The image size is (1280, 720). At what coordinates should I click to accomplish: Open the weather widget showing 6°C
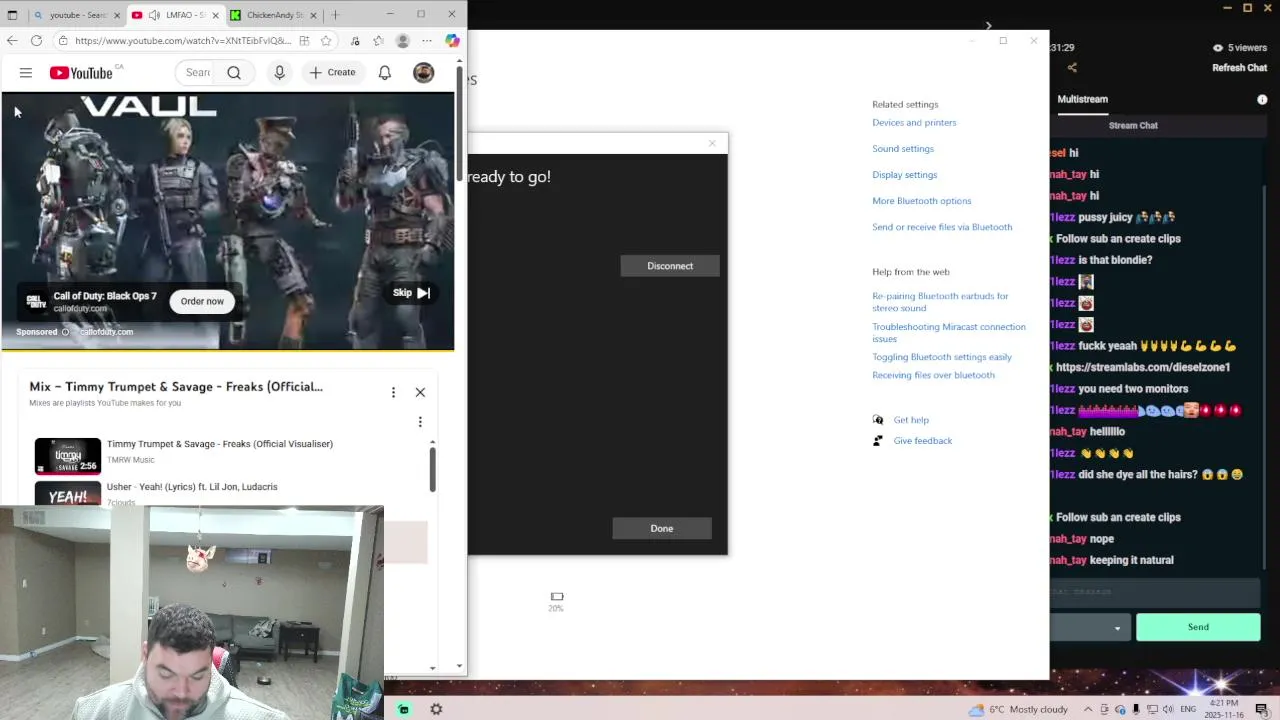tap(1018, 709)
